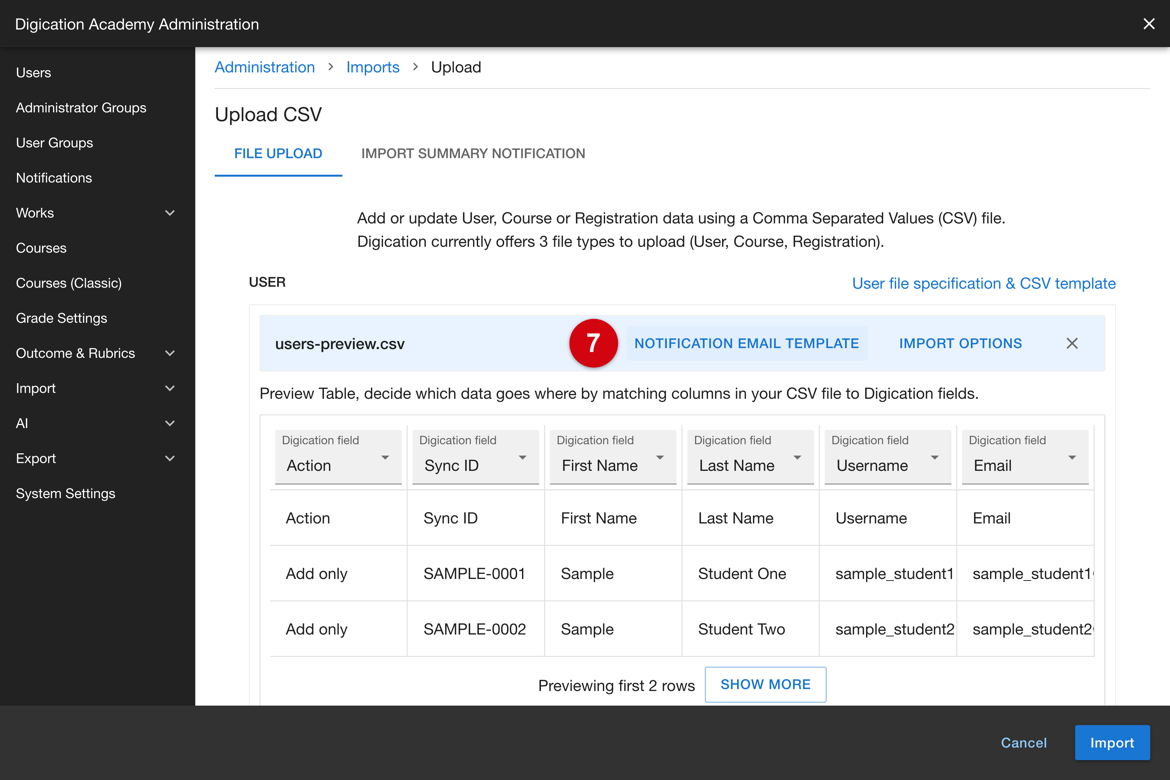The height and width of the screenshot is (780, 1170).
Task: Select the SAMPLE-0002 Sync ID cell
Action: point(475,629)
